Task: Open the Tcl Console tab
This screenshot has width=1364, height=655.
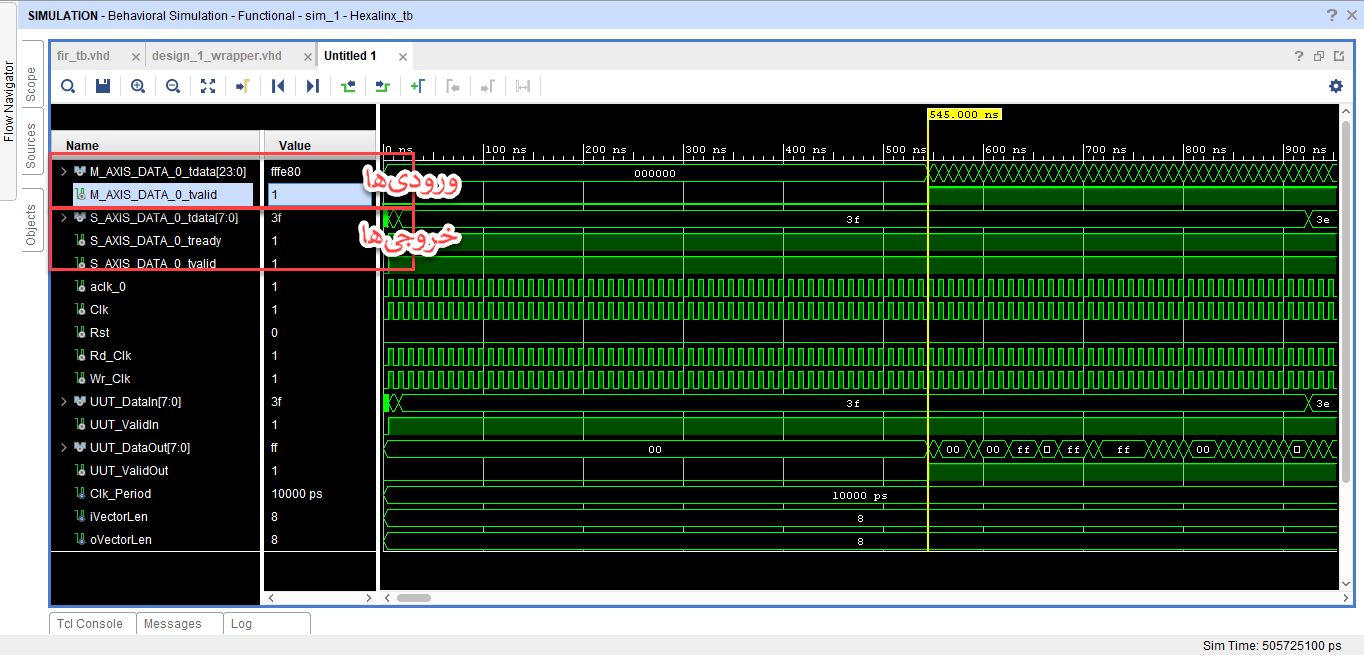Action: 90,624
